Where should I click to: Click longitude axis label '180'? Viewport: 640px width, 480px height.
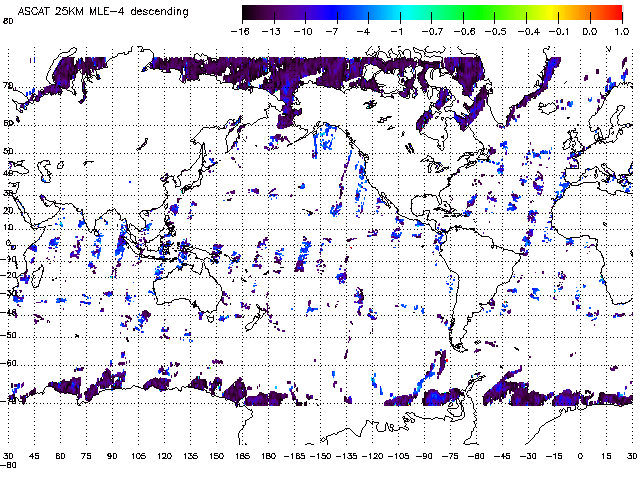(268, 456)
